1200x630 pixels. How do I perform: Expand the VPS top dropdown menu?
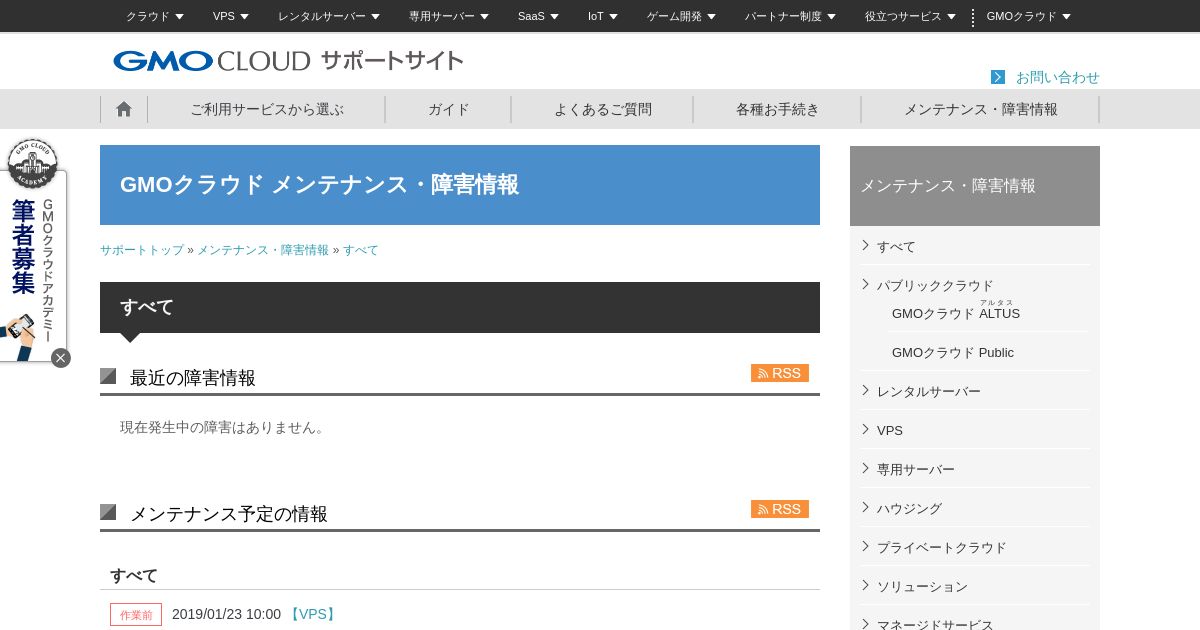231,16
